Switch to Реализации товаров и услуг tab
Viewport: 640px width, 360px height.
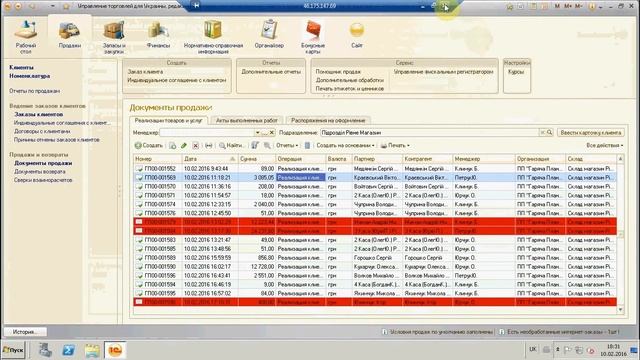point(169,120)
